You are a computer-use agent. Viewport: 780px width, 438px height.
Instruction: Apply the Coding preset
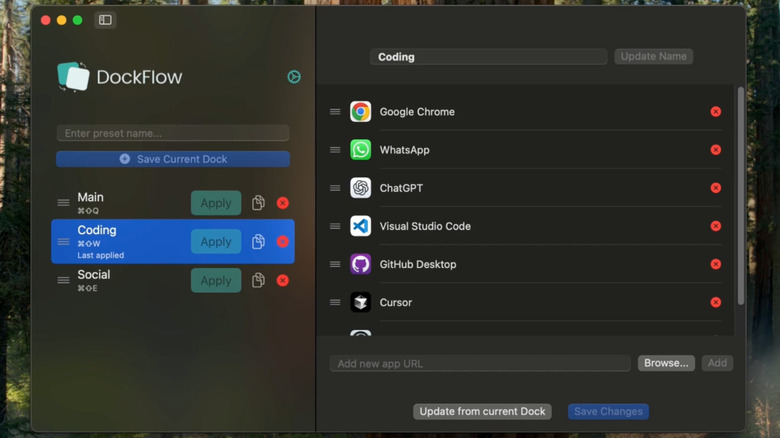point(216,242)
